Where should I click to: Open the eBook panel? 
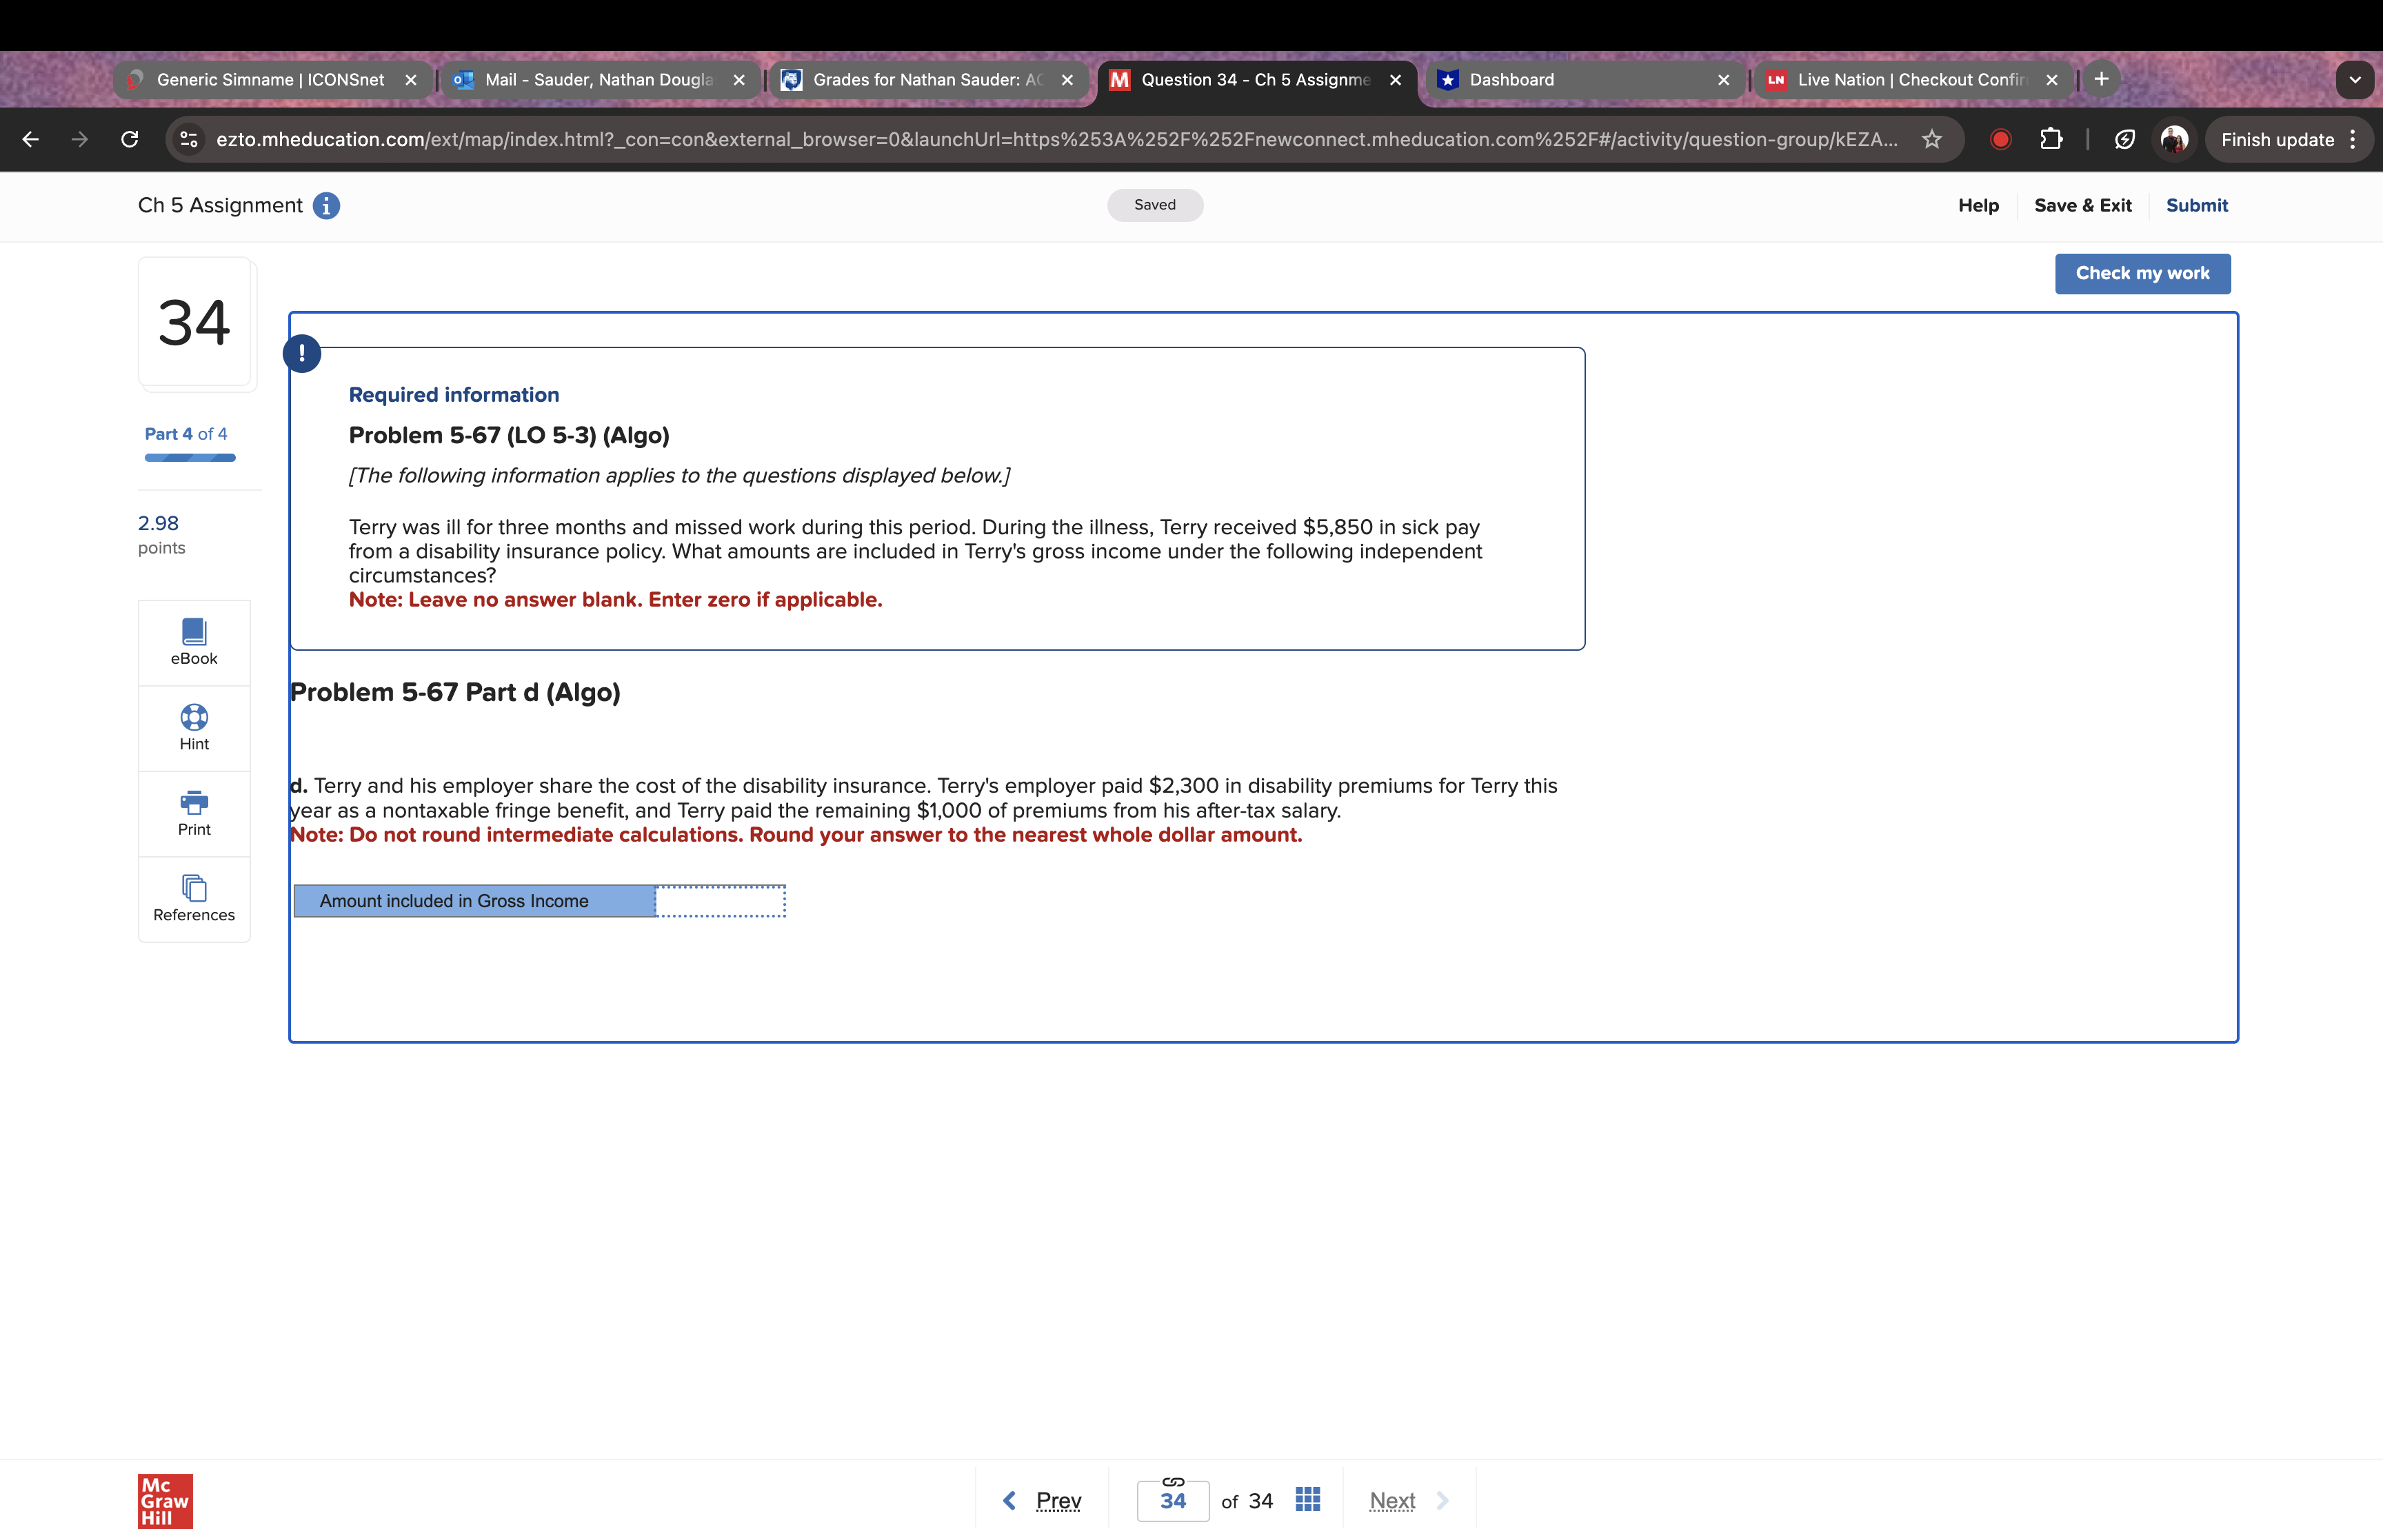pos(194,641)
